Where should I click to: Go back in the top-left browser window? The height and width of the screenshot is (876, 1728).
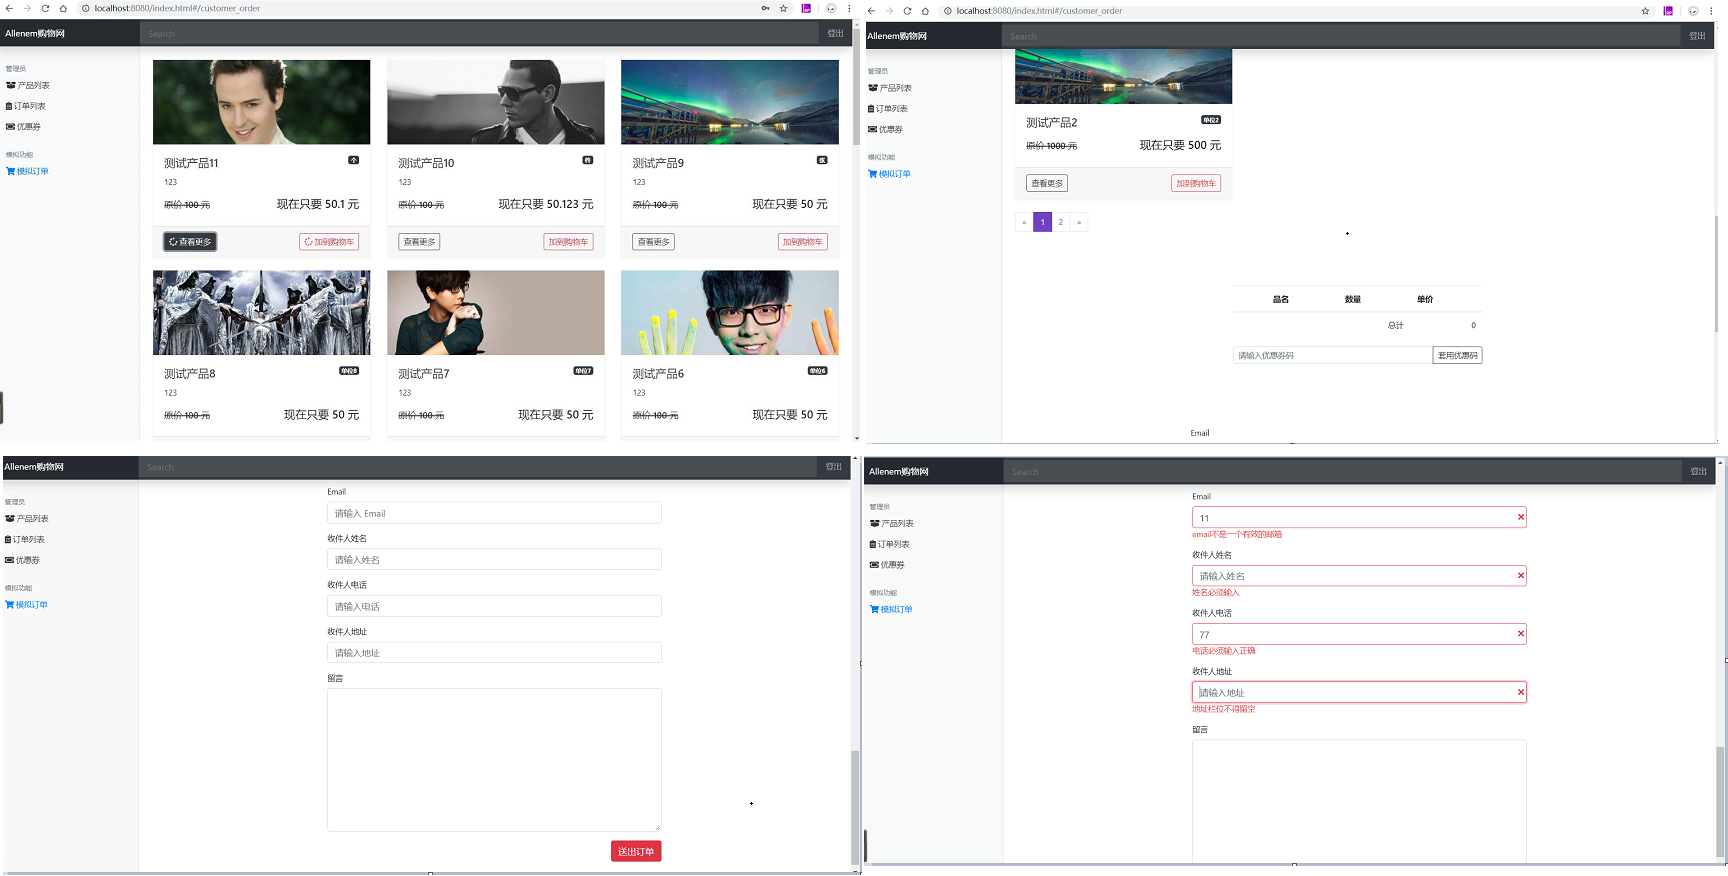pyautogui.click(x=9, y=8)
